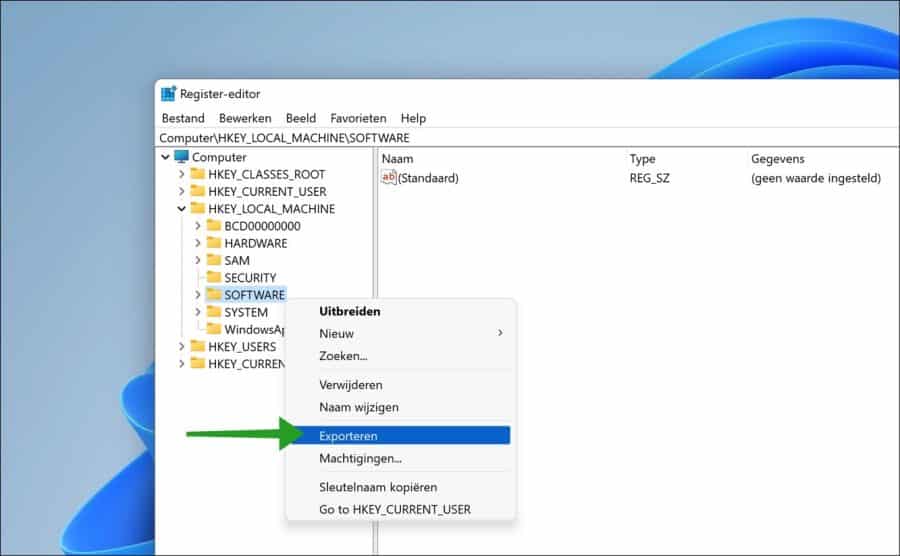Click the (geen waarde ingesteld) data cell
Viewport: 900px width, 556px height.
pos(816,178)
